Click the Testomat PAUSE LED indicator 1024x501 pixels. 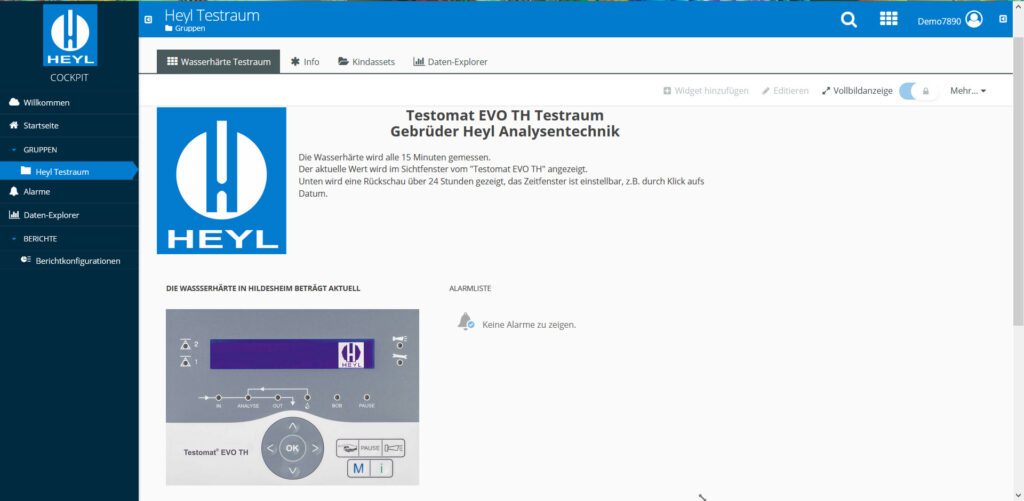(366, 396)
